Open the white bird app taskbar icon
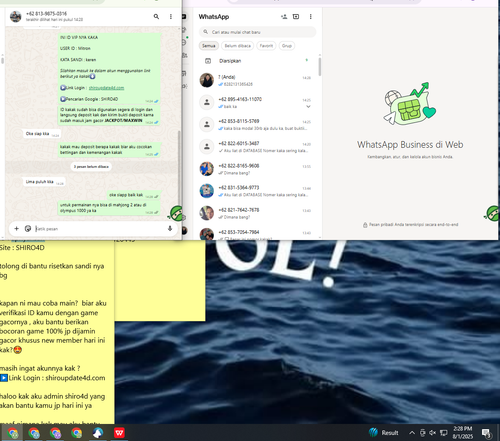This screenshot has height=441, width=500. (98, 433)
